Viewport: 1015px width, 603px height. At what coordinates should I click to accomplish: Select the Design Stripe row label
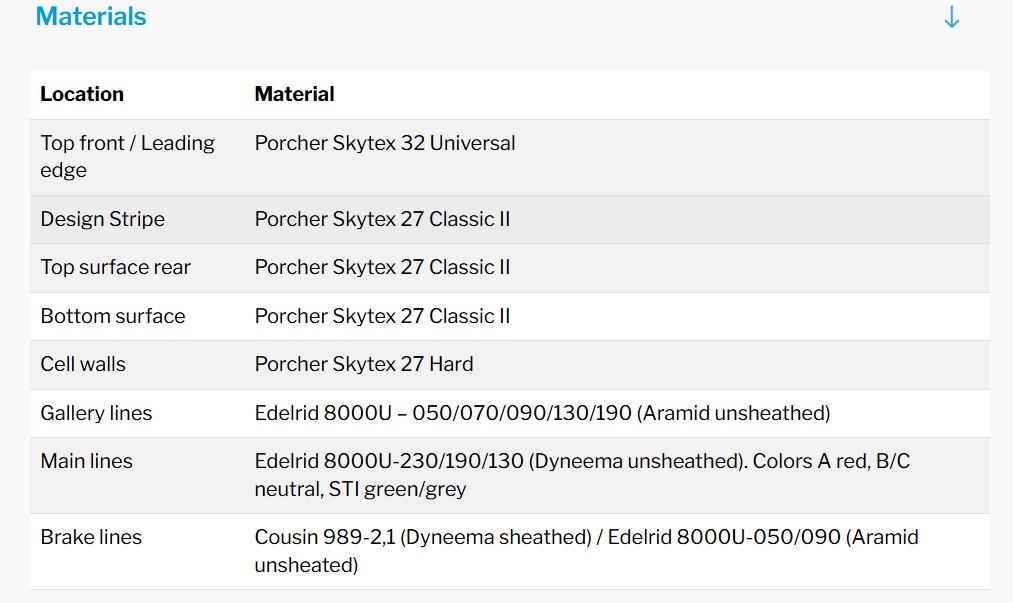(102, 219)
